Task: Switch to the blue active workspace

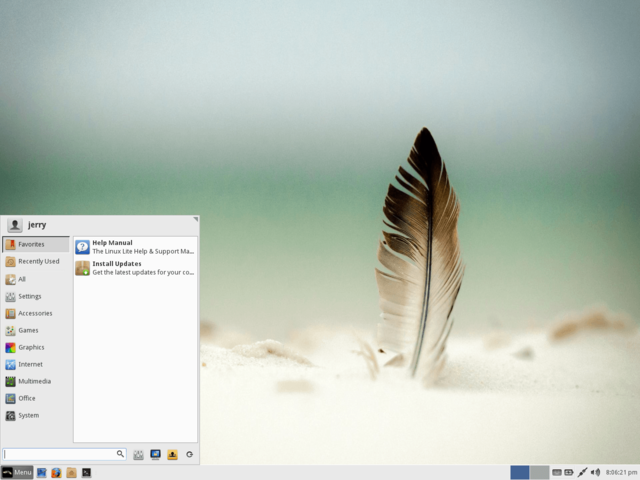Action: click(x=520, y=473)
